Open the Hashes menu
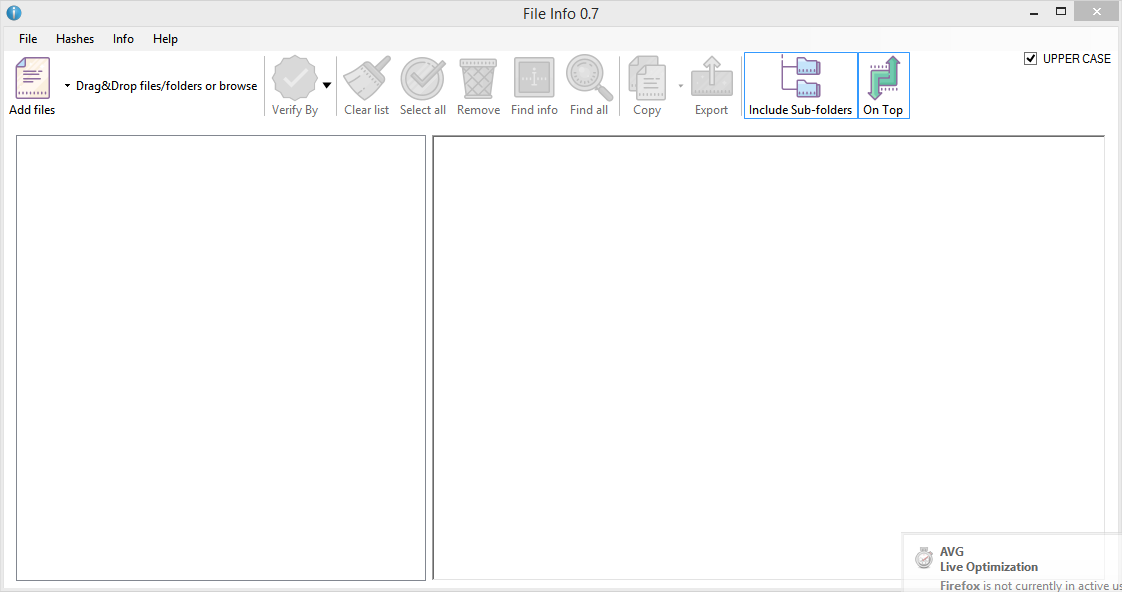Image resolution: width=1122 pixels, height=592 pixels. (75, 39)
